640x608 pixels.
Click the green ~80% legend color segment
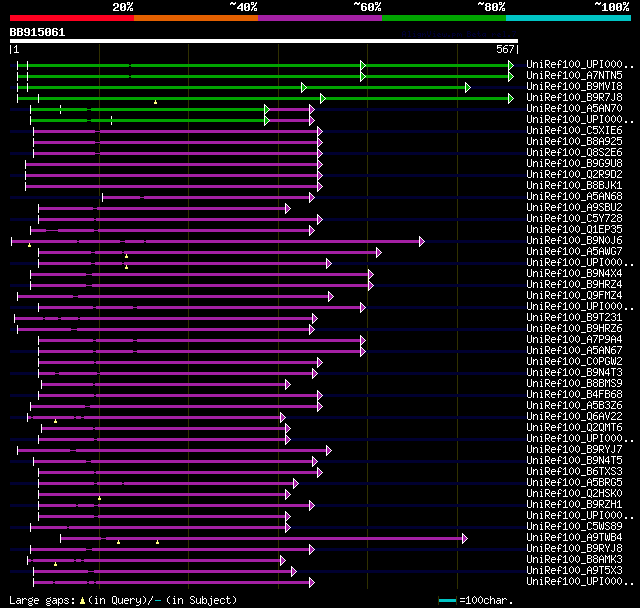(x=444, y=18)
